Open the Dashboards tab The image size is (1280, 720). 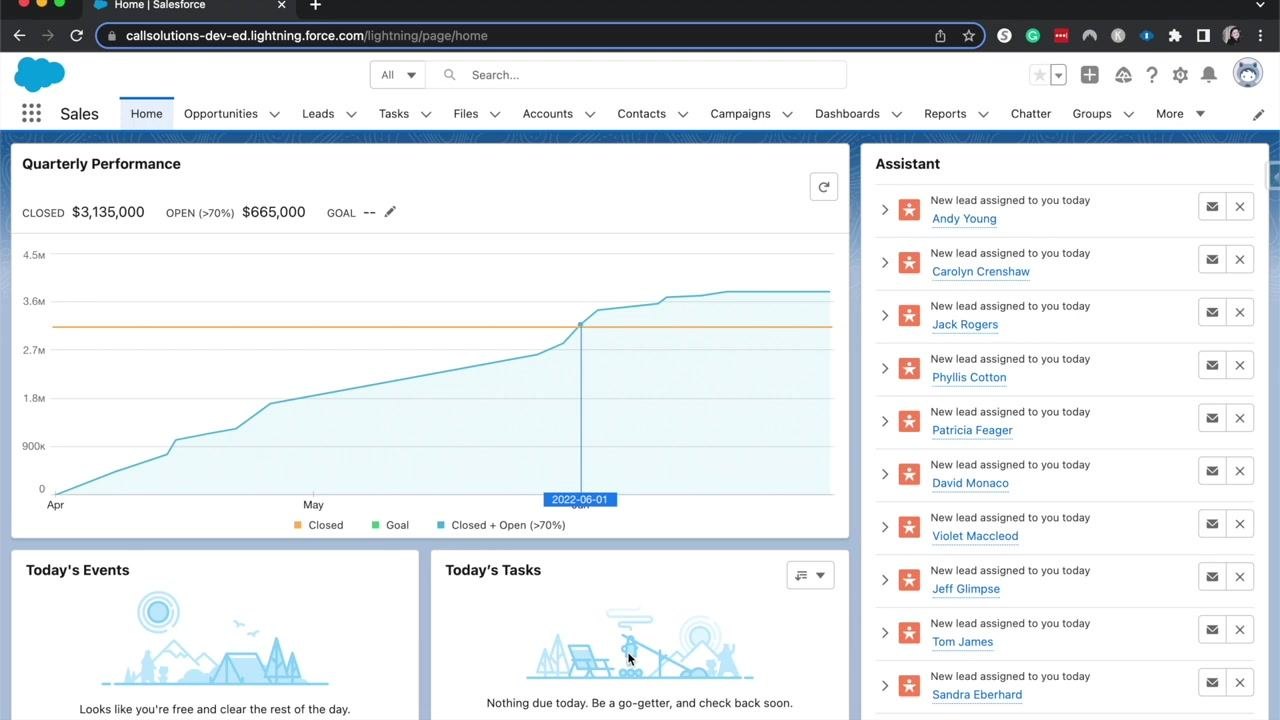coord(847,114)
